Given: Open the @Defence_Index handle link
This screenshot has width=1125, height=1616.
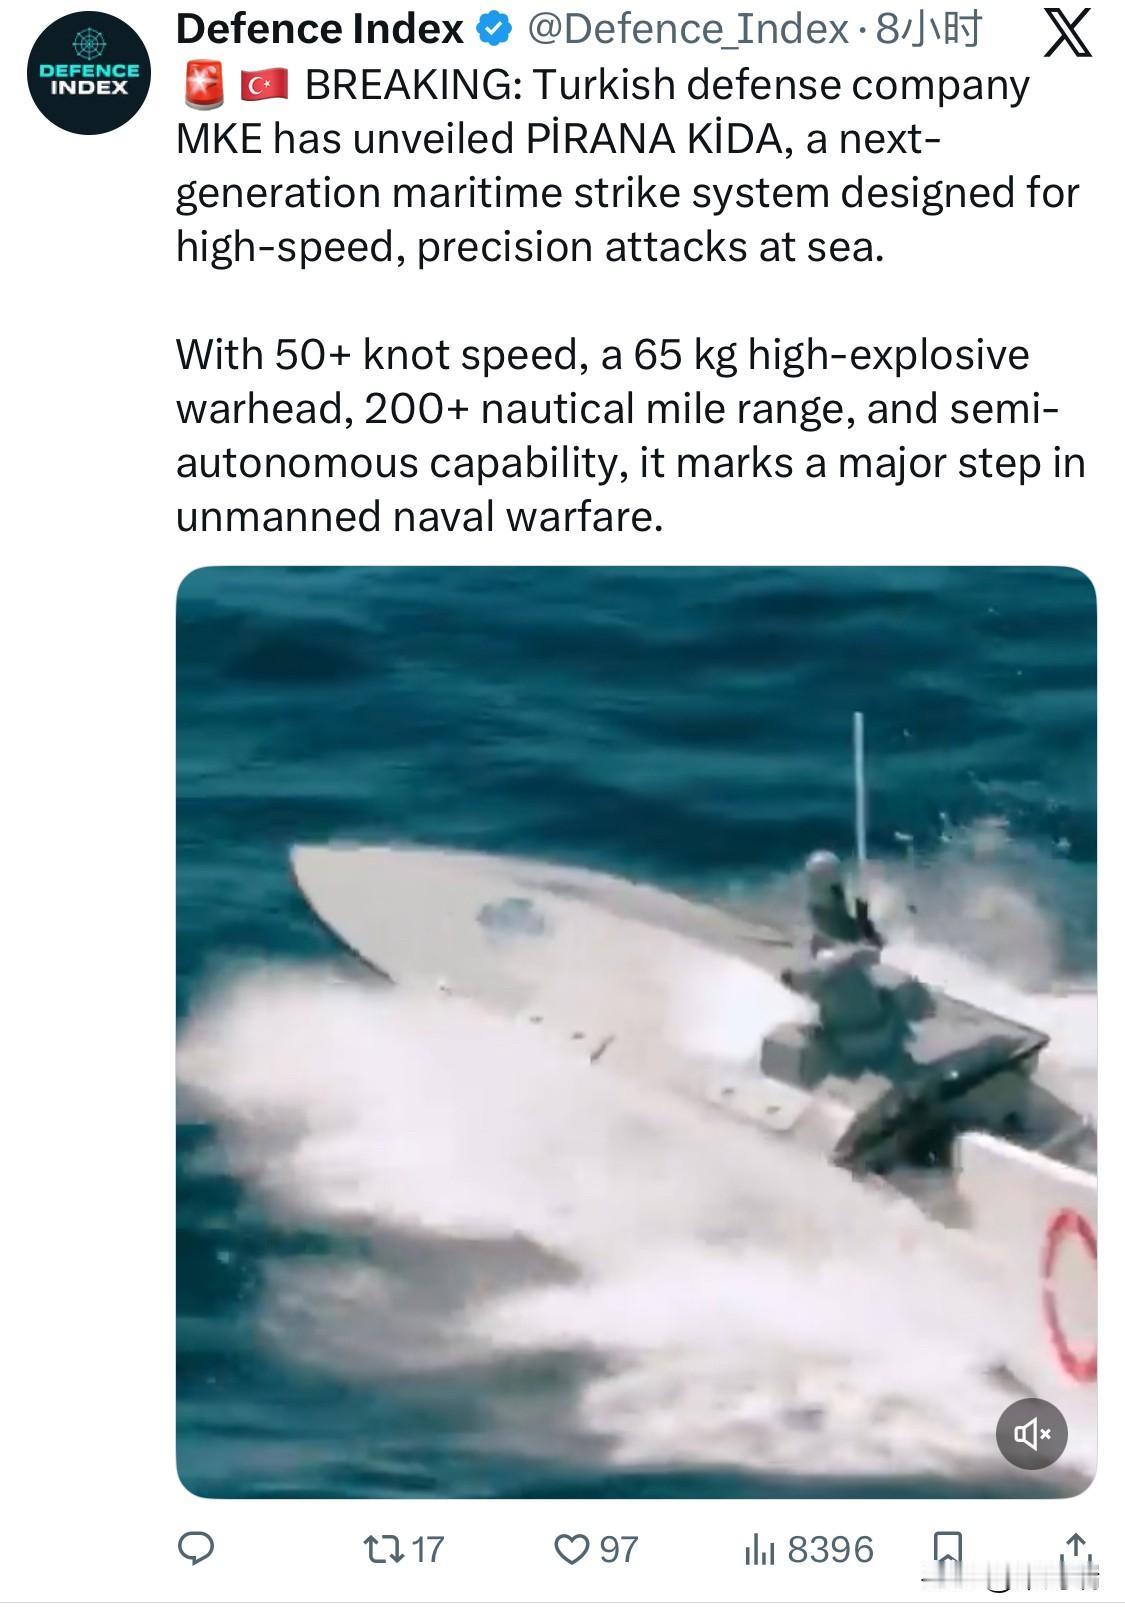Looking at the screenshot, I should pos(688,30).
